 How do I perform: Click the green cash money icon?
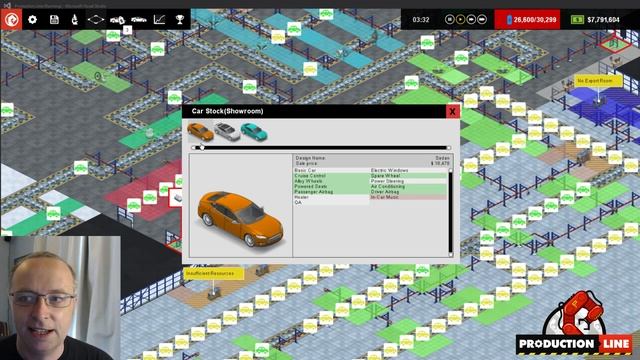[x=577, y=20]
